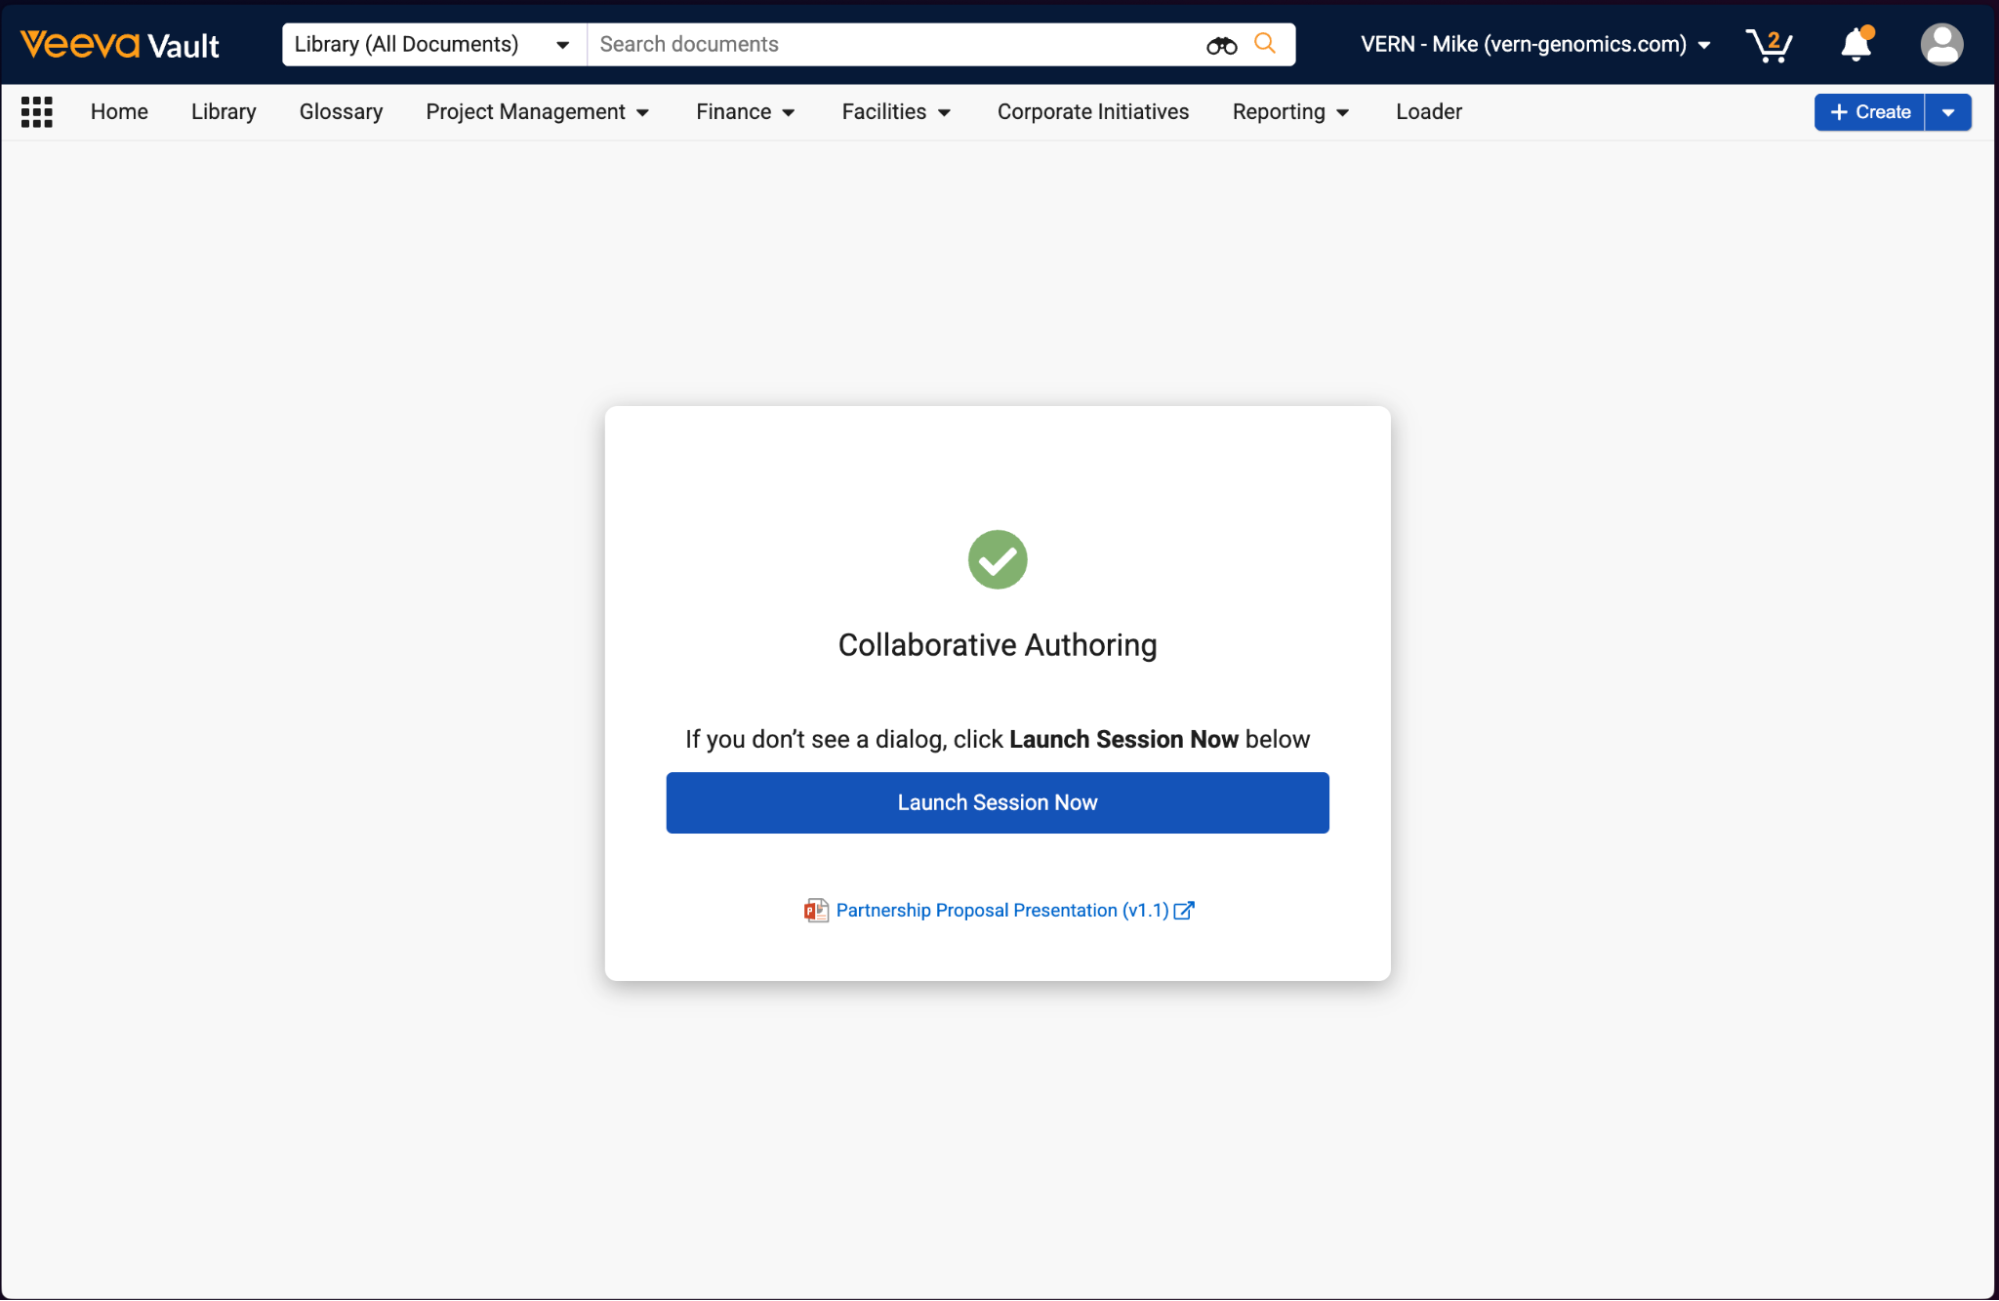This screenshot has height=1301, width=1999.
Task: Expand the Create button arrow menu
Action: point(1948,112)
